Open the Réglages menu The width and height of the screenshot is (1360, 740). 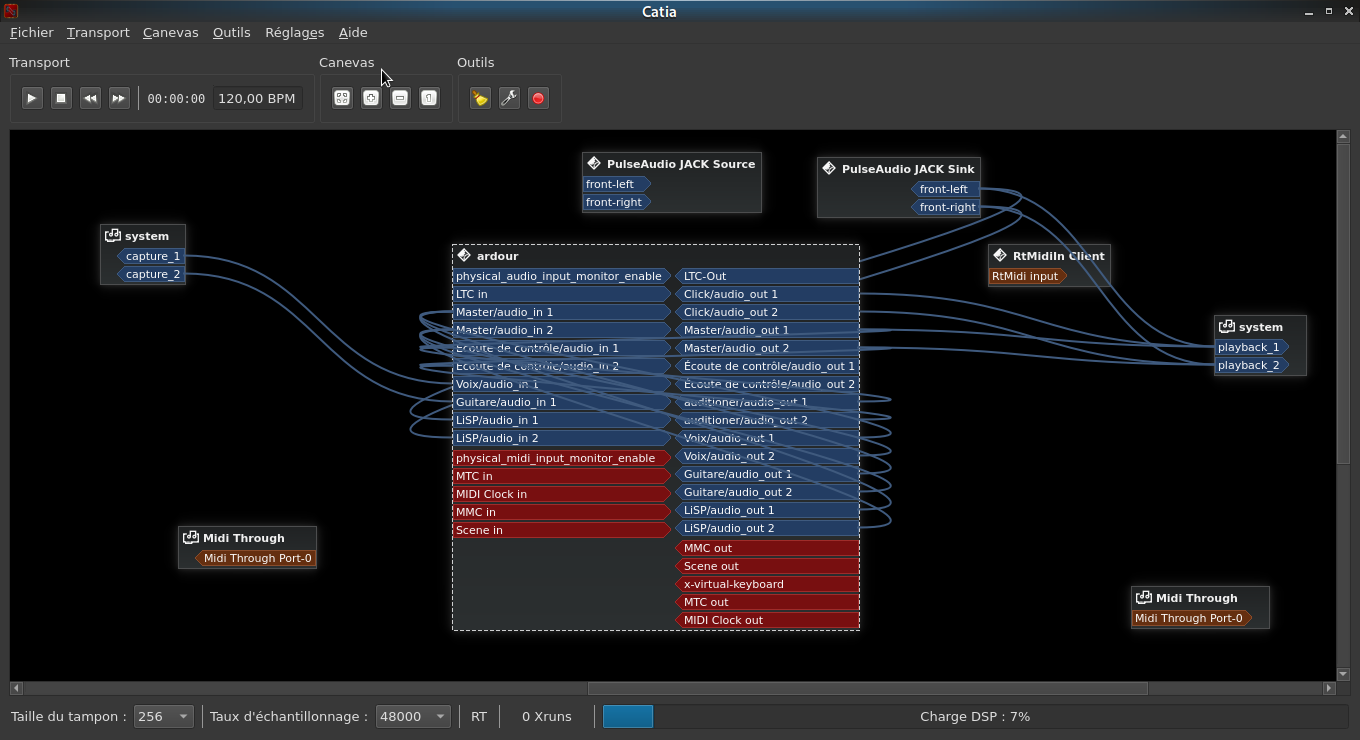[294, 32]
